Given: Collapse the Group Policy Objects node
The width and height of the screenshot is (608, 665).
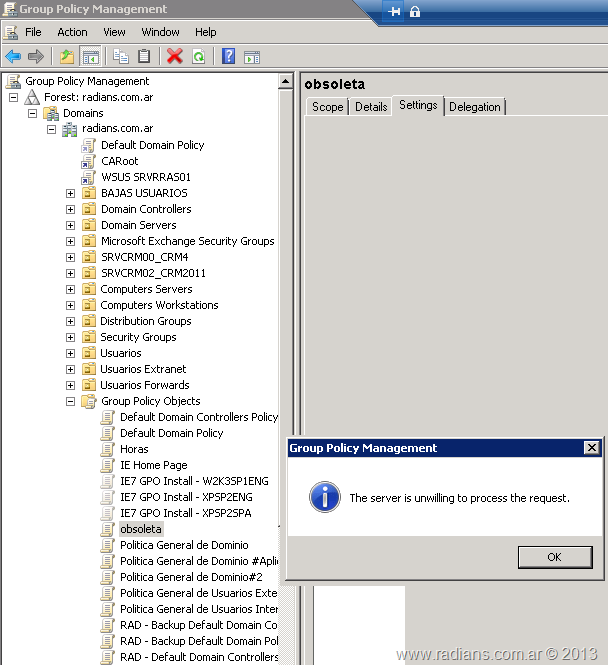Looking at the screenshot, I should pyautogui.click(x=71, y=401).
